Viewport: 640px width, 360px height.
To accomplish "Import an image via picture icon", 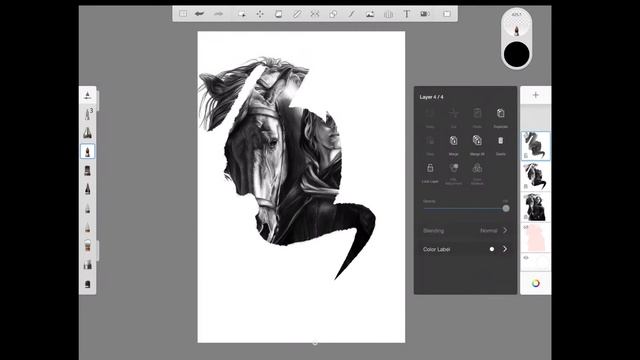I will point(370,14).
